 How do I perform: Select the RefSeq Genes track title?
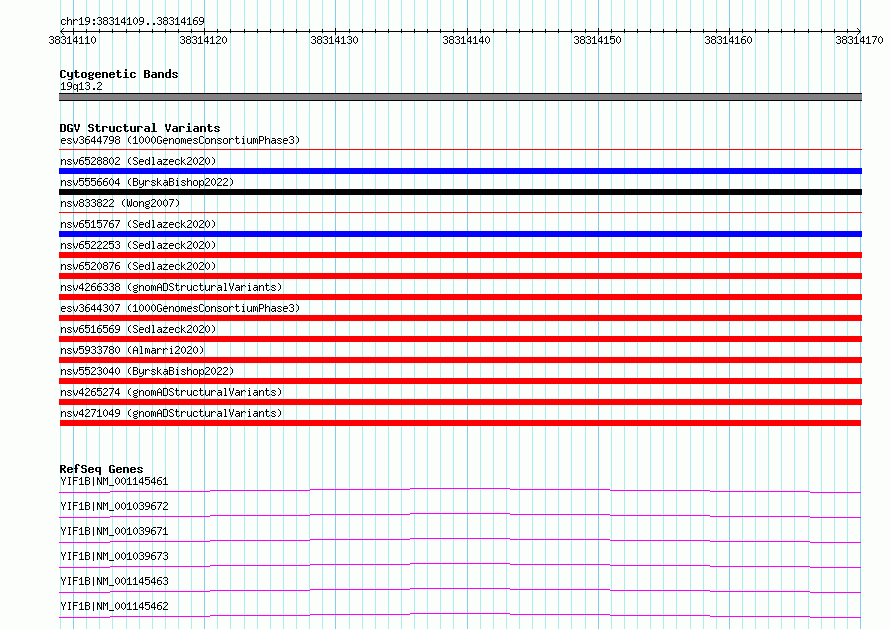(x=101, y=469)
